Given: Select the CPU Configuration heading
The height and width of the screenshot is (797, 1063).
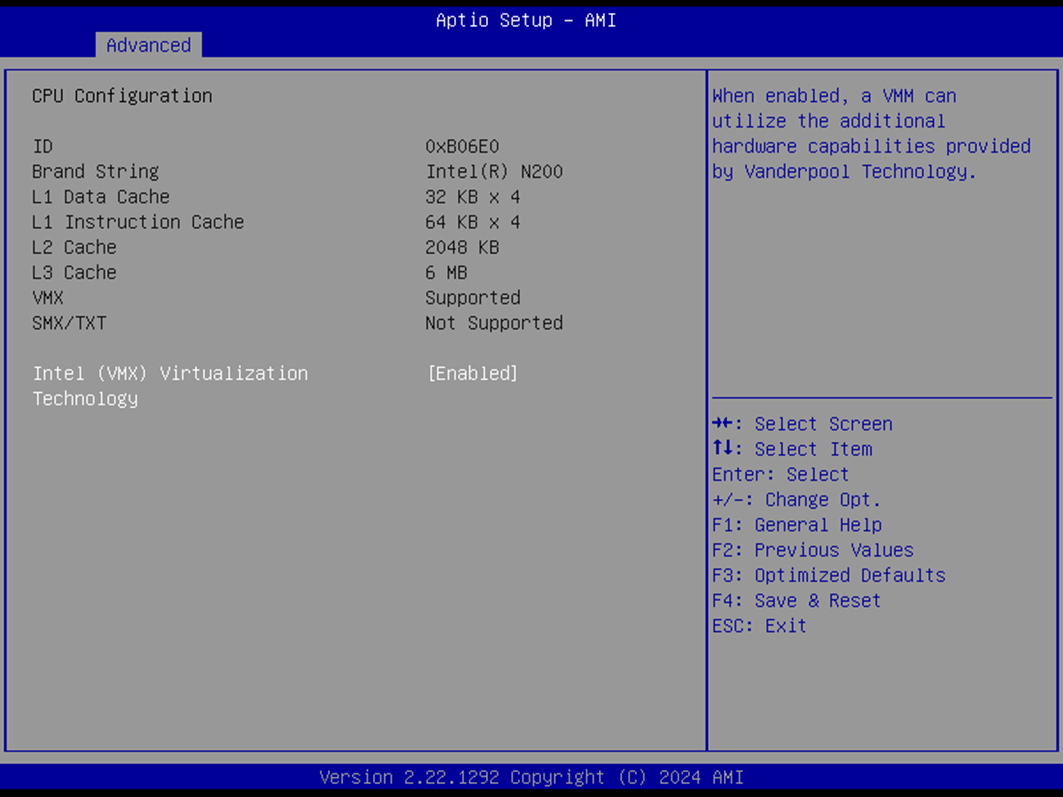Looking at the screenshot, I should 122,95.
